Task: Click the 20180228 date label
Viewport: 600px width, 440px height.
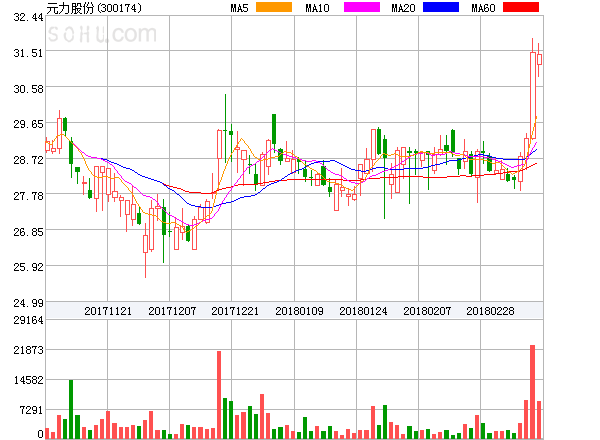Action: pyautogui.click(x=490, y=311)
